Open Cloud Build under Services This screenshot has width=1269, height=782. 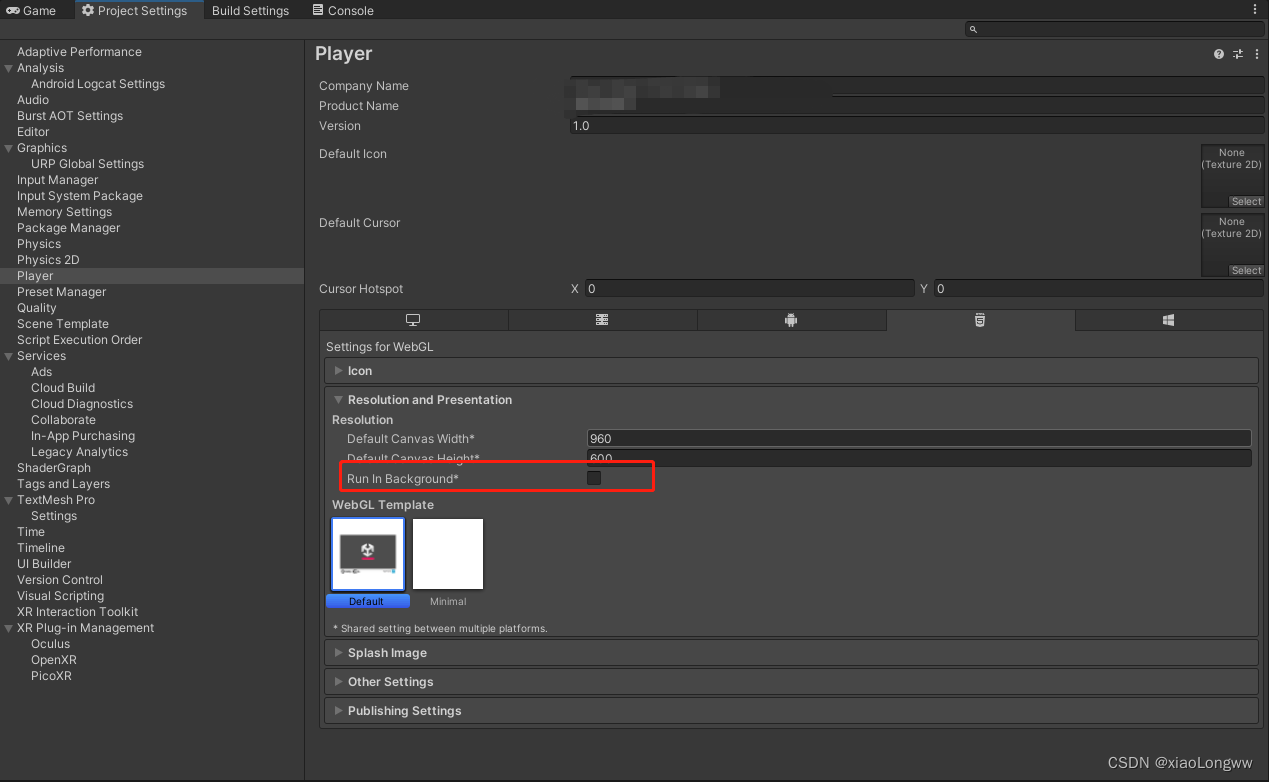click(x=63, y=388)
